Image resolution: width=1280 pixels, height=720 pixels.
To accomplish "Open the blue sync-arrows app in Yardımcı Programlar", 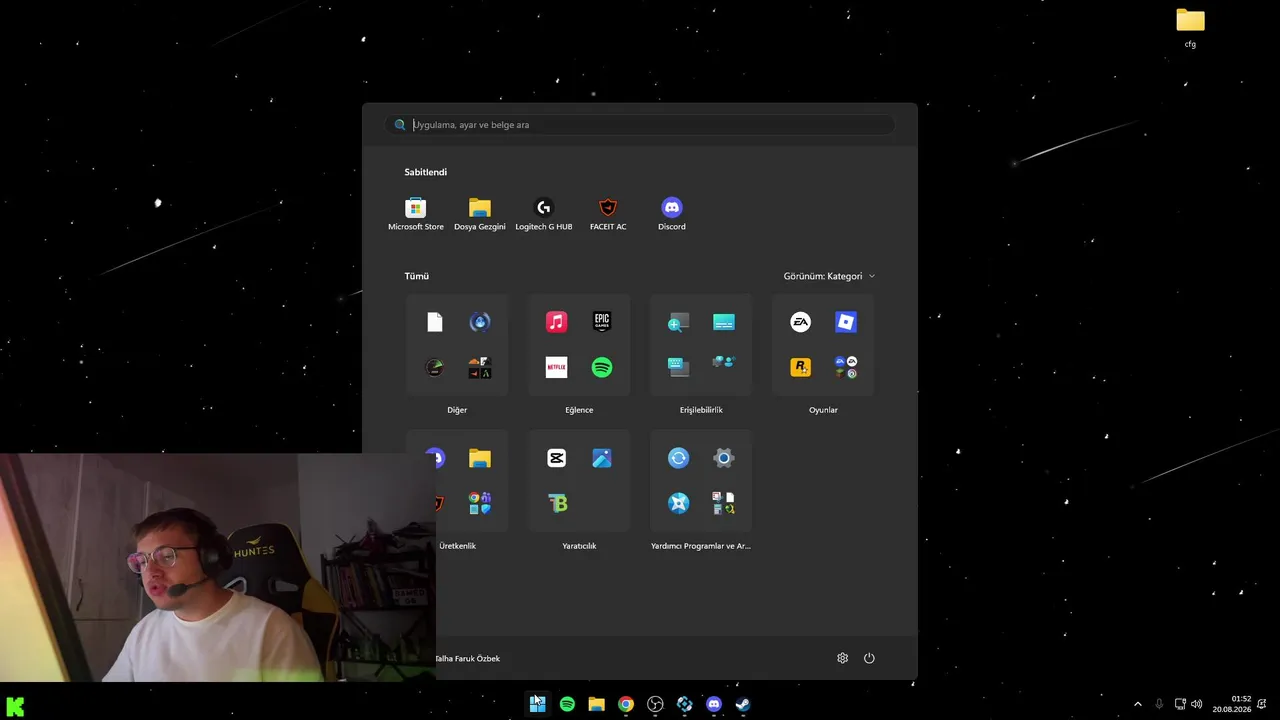I will tap(679, 458).
